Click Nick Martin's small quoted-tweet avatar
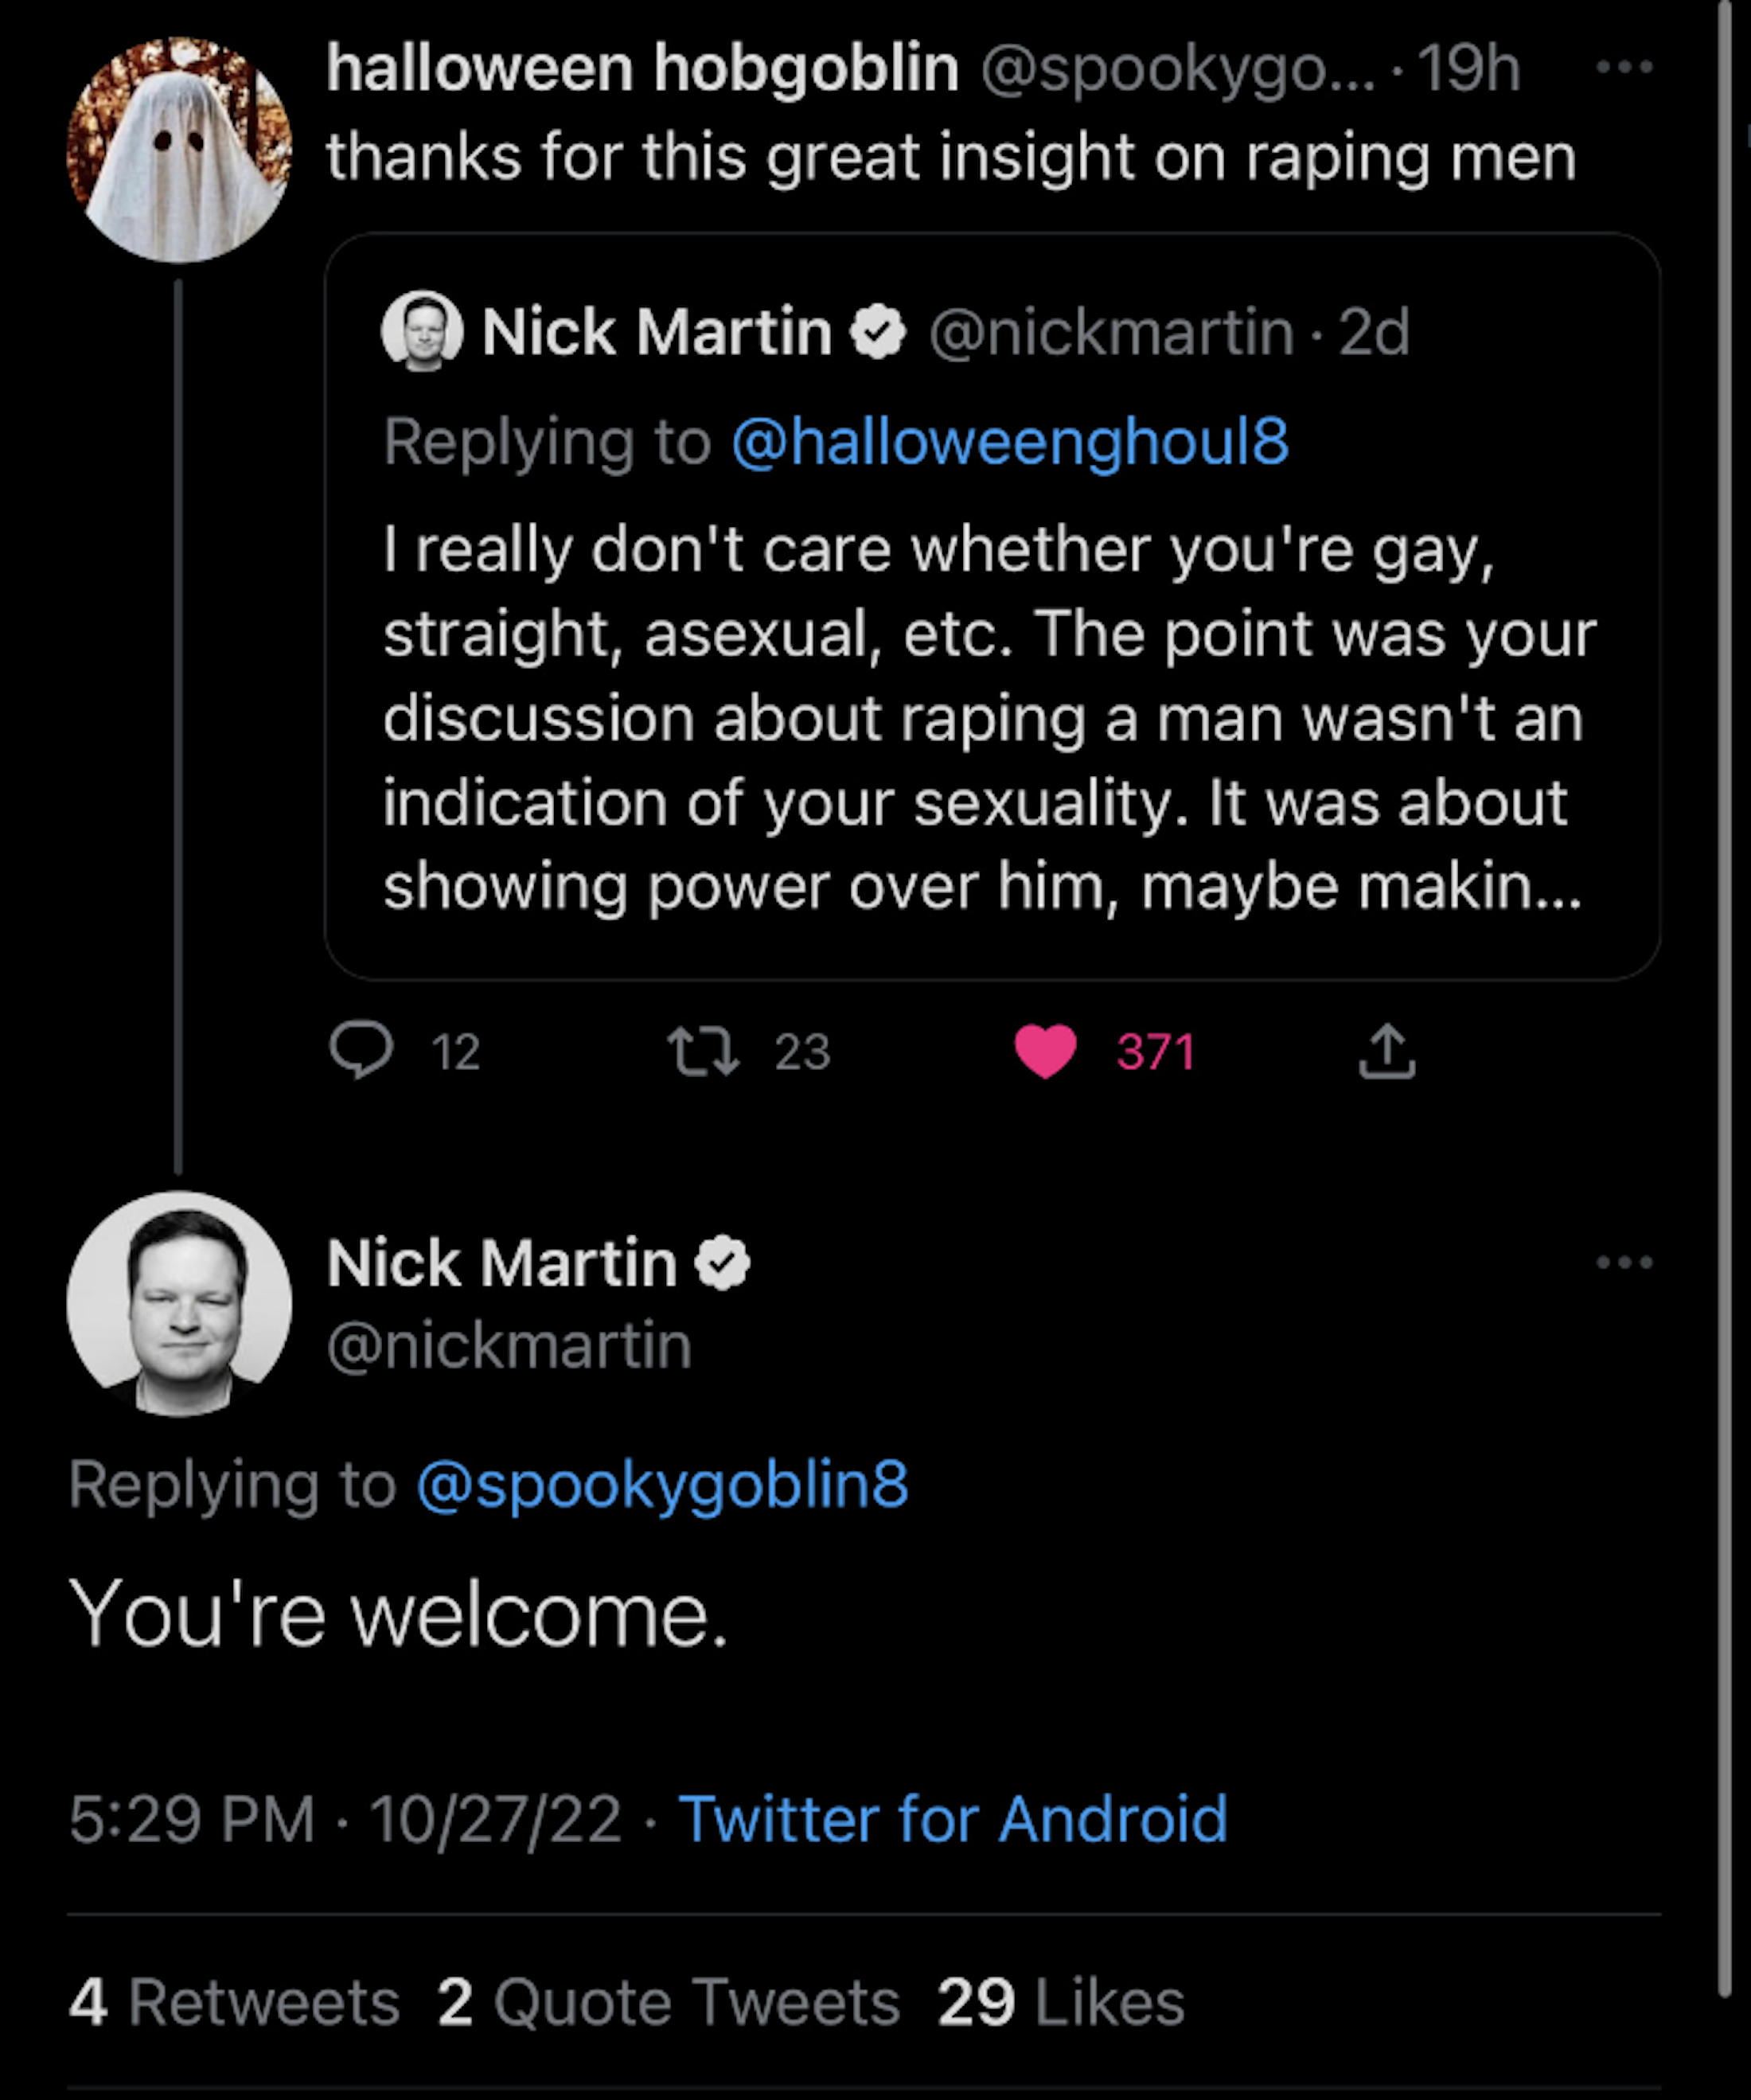 tap(422, 331)
